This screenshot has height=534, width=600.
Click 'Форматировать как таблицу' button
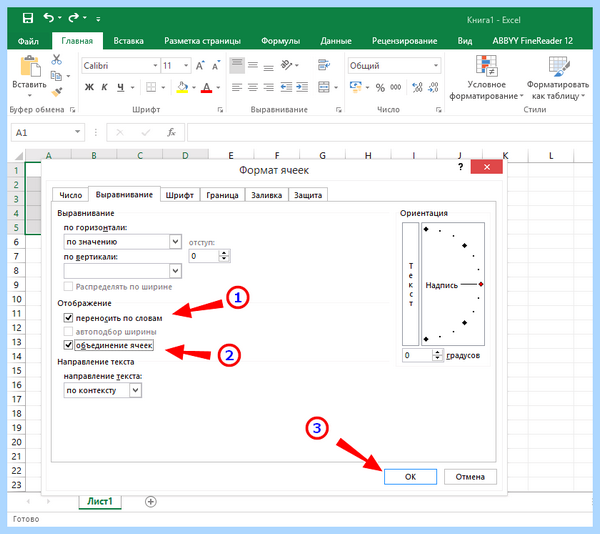(x=558, y=78)
